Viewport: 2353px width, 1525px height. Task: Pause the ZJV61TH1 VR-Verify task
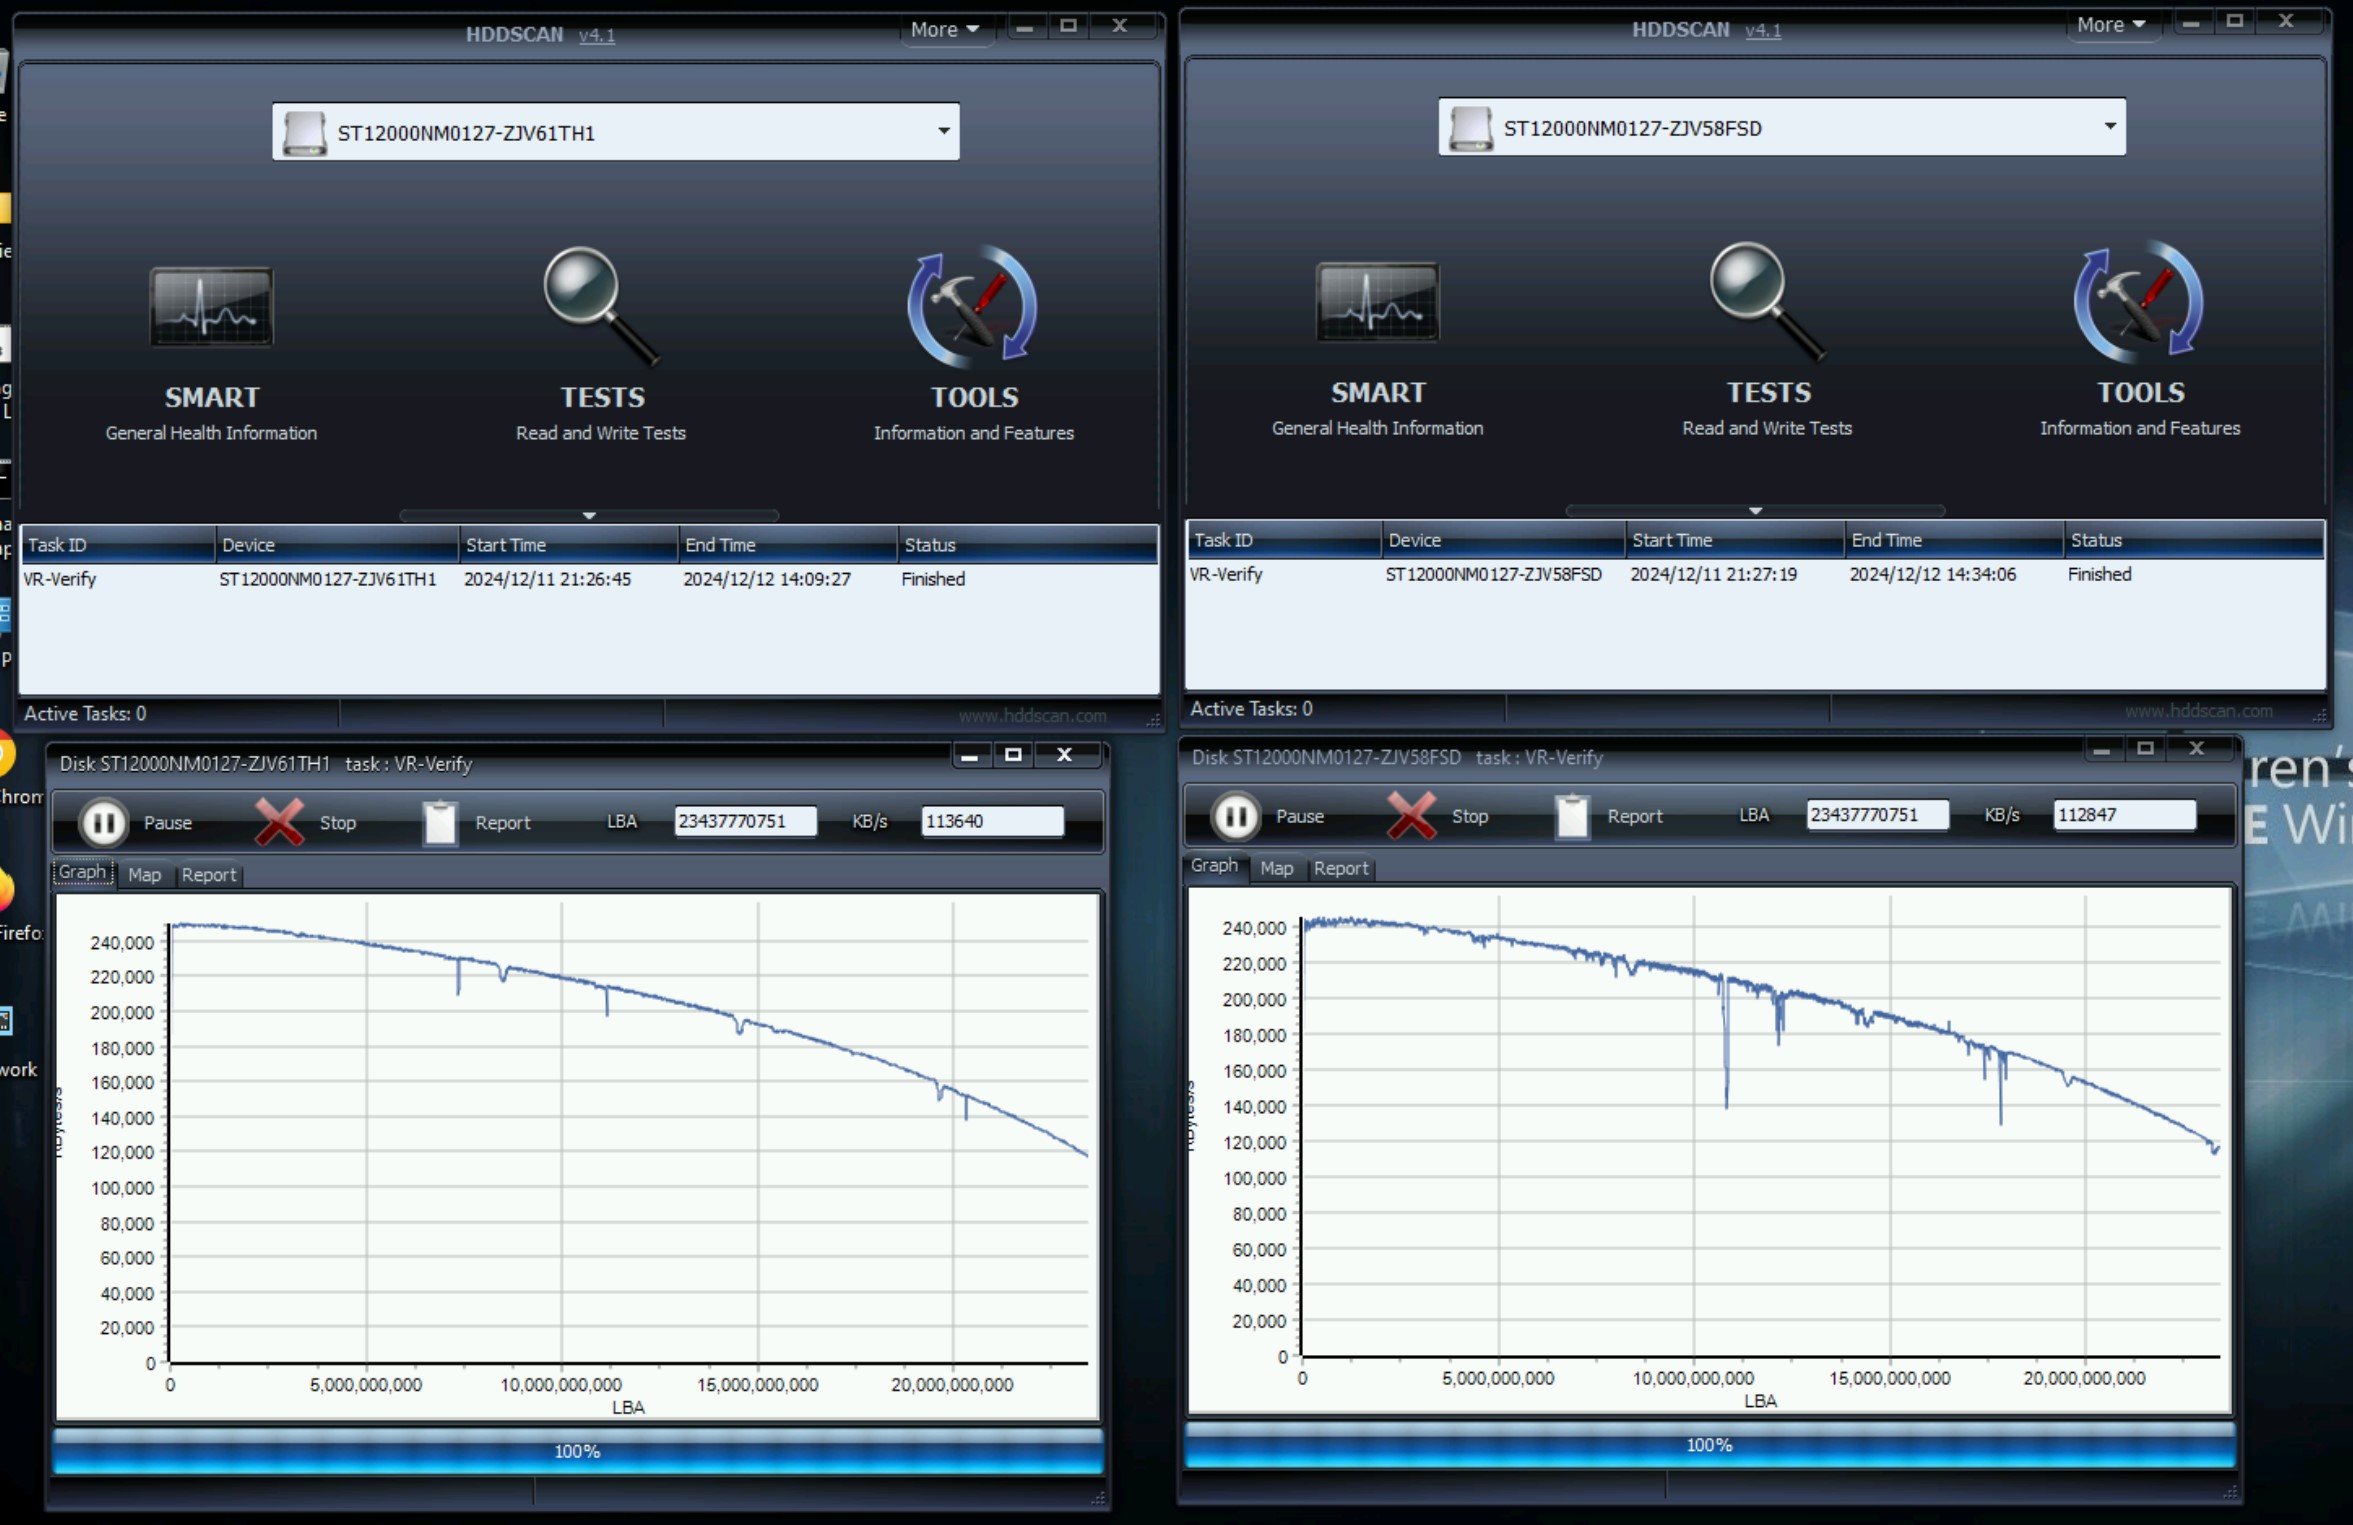[104, 822]
